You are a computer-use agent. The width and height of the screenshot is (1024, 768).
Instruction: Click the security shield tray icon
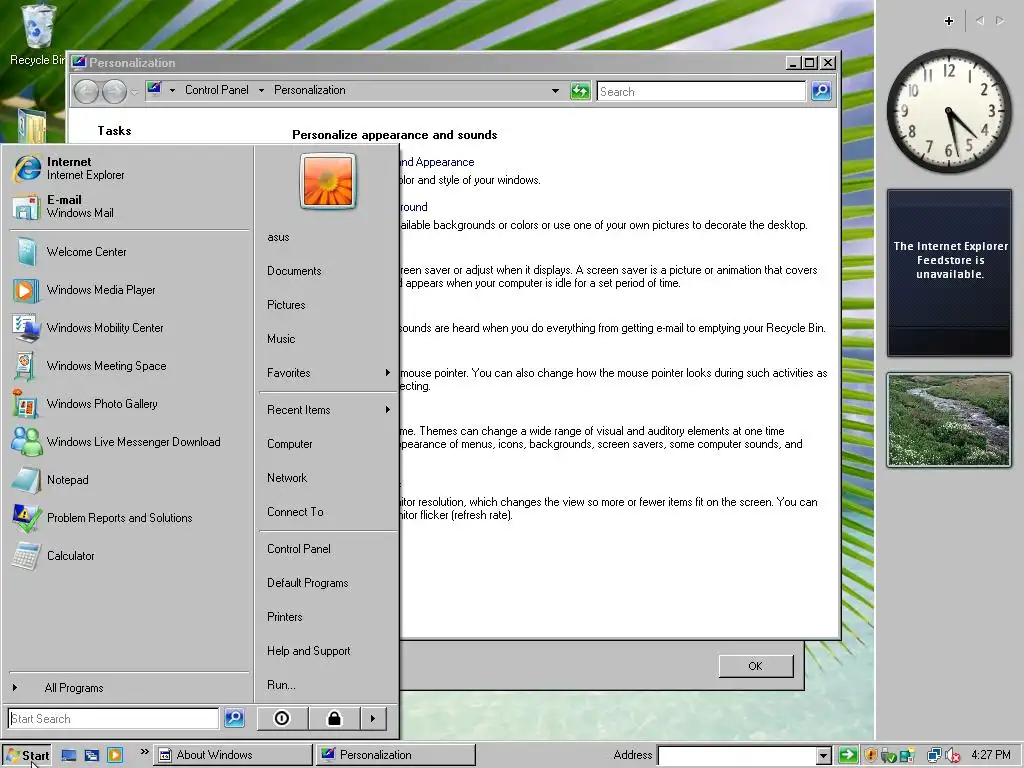(x=870, y=756)
